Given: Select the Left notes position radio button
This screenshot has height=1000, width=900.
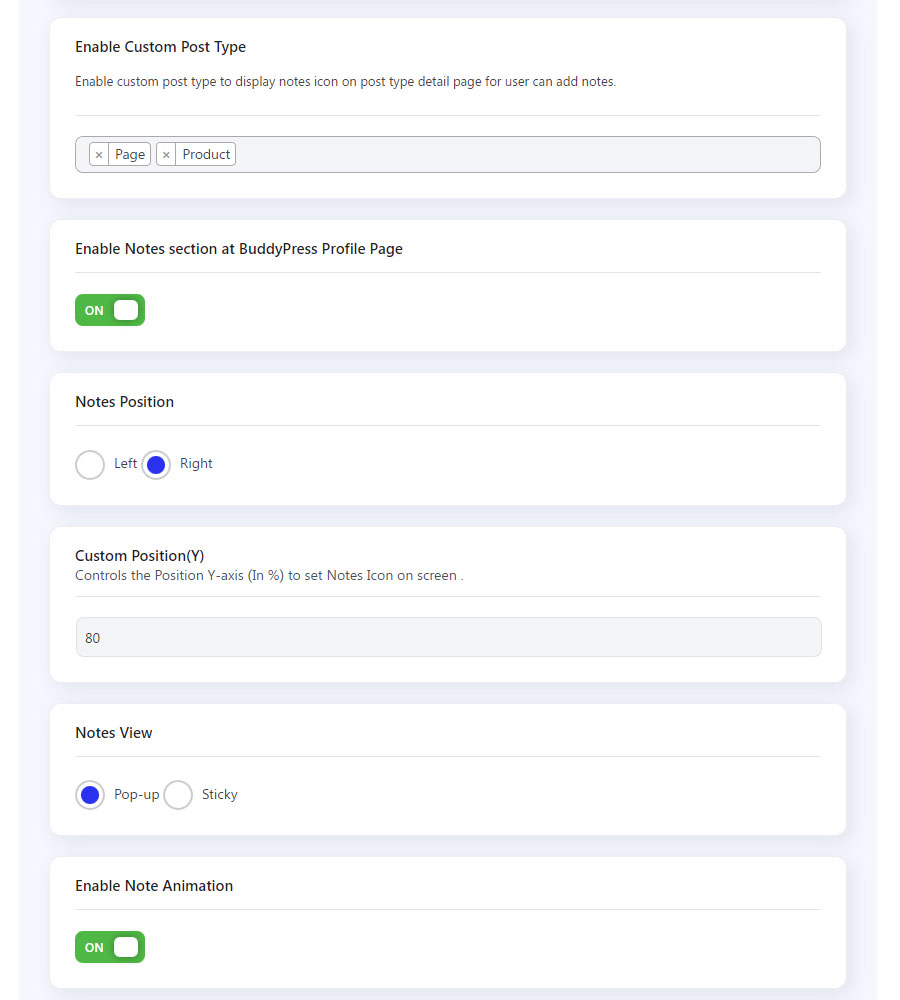Looking at the screenshot, I should pos(90,464).
